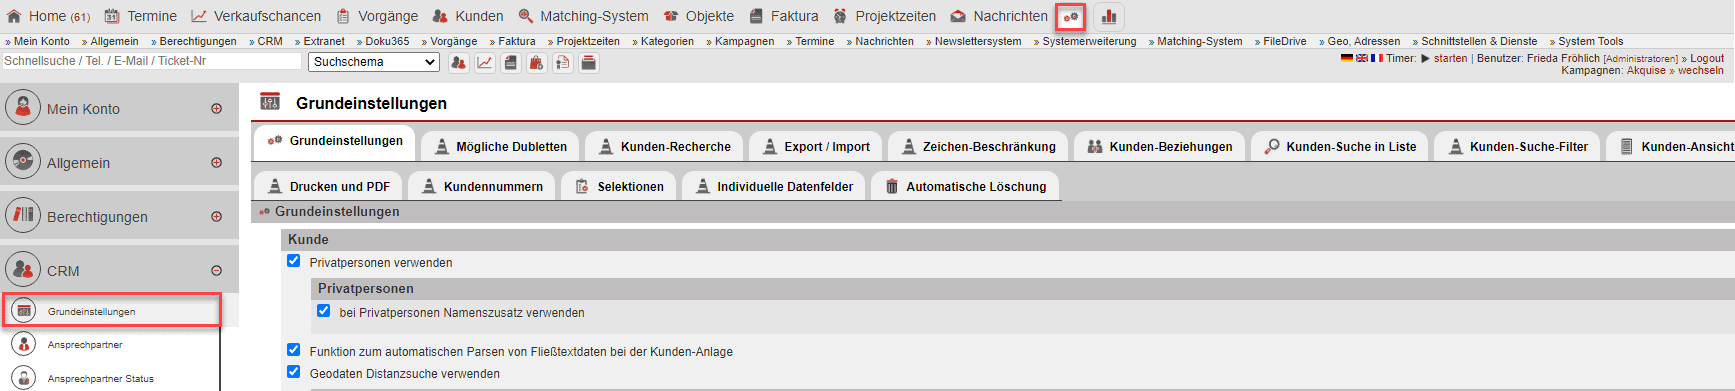
Task: Toggle automatic Fließtextdaten parsing checkbox
Action: tap(294, 350)
